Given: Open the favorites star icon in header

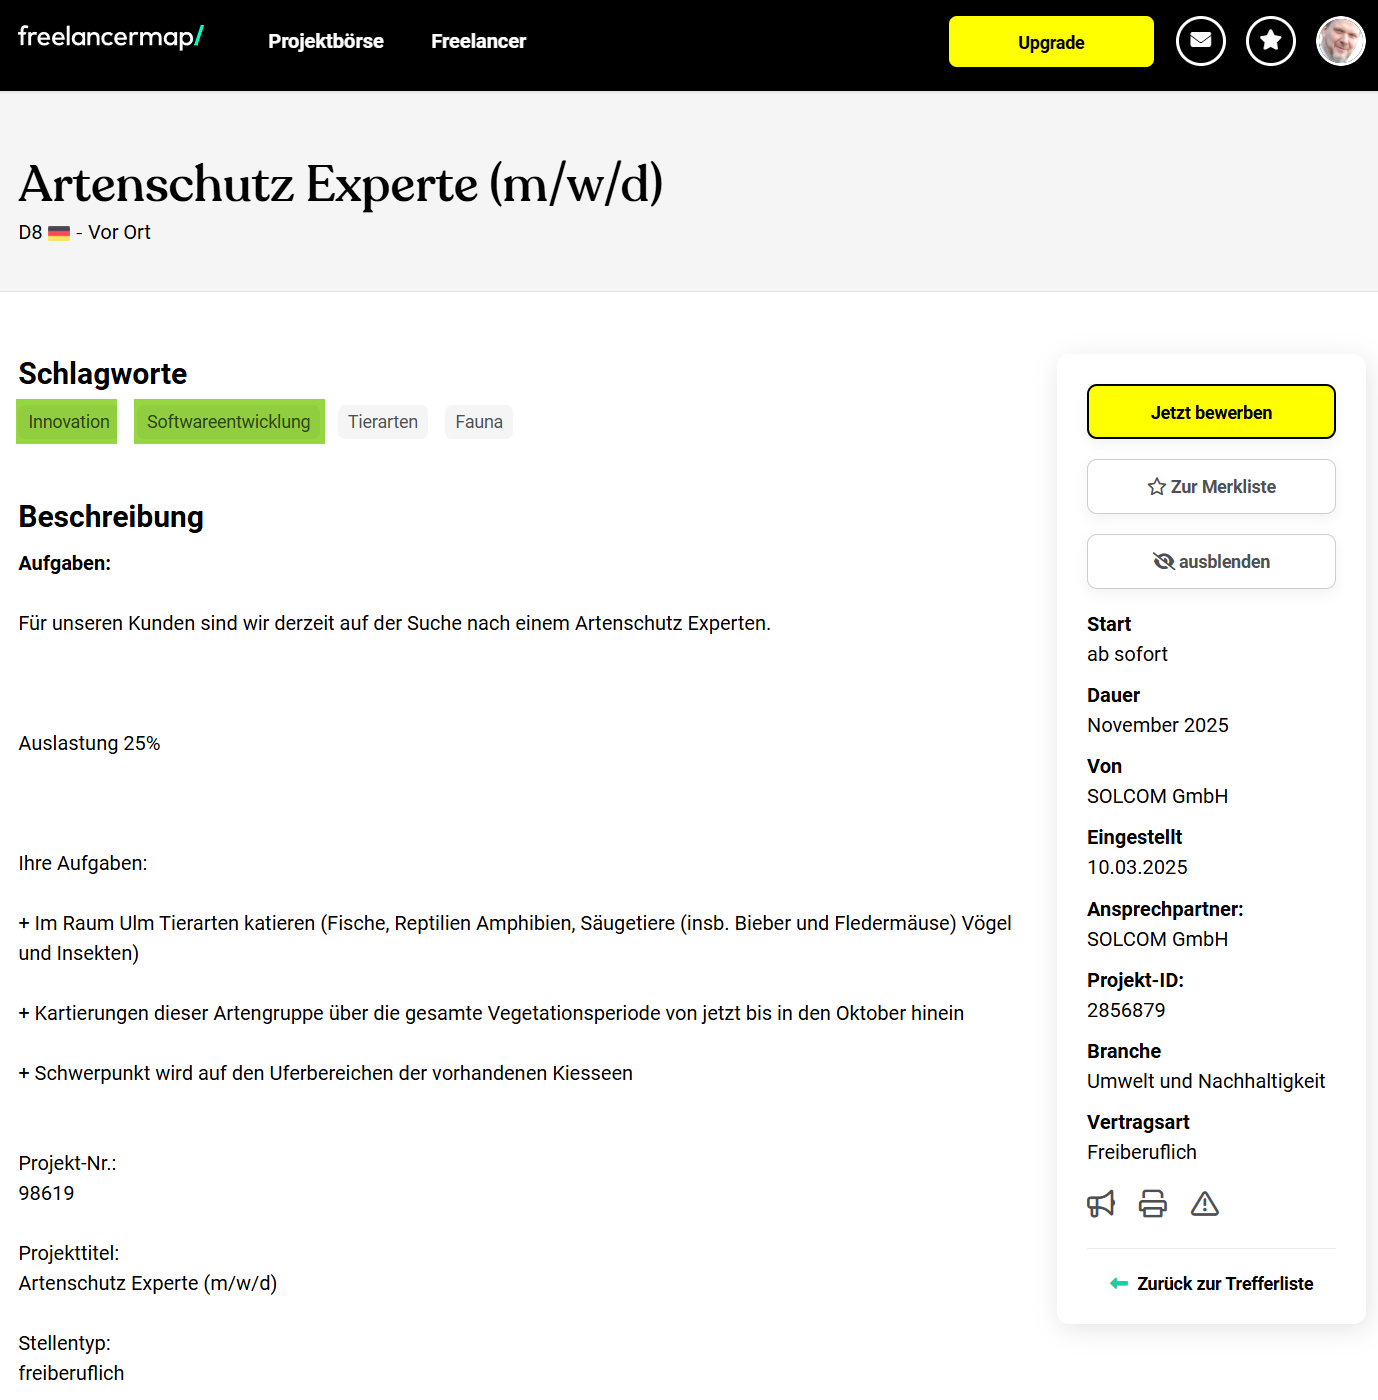Looking at the screenshot, I should pos(1270,41).
